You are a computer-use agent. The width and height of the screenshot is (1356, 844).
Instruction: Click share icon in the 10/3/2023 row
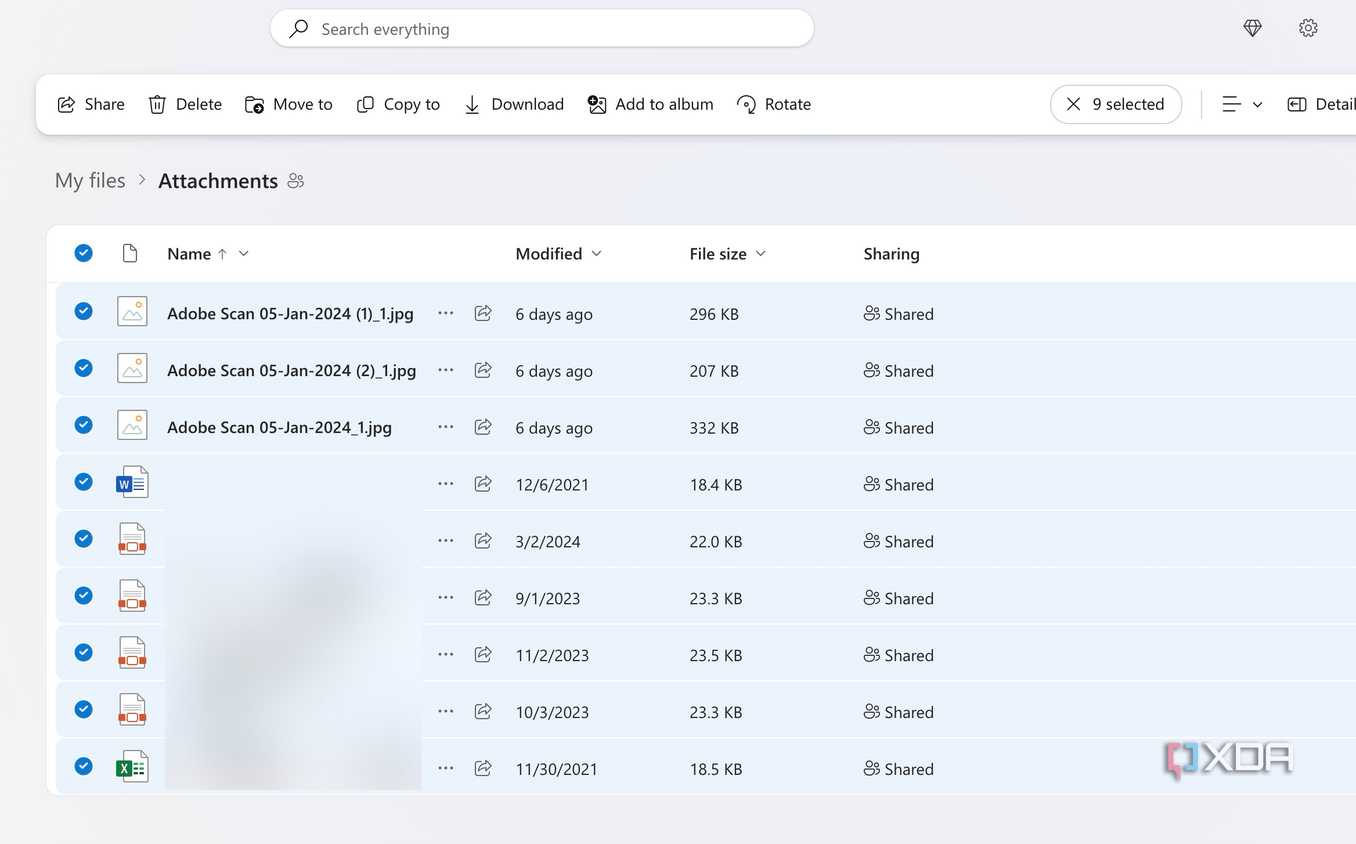pyautogui.click(x=483, y=712)
